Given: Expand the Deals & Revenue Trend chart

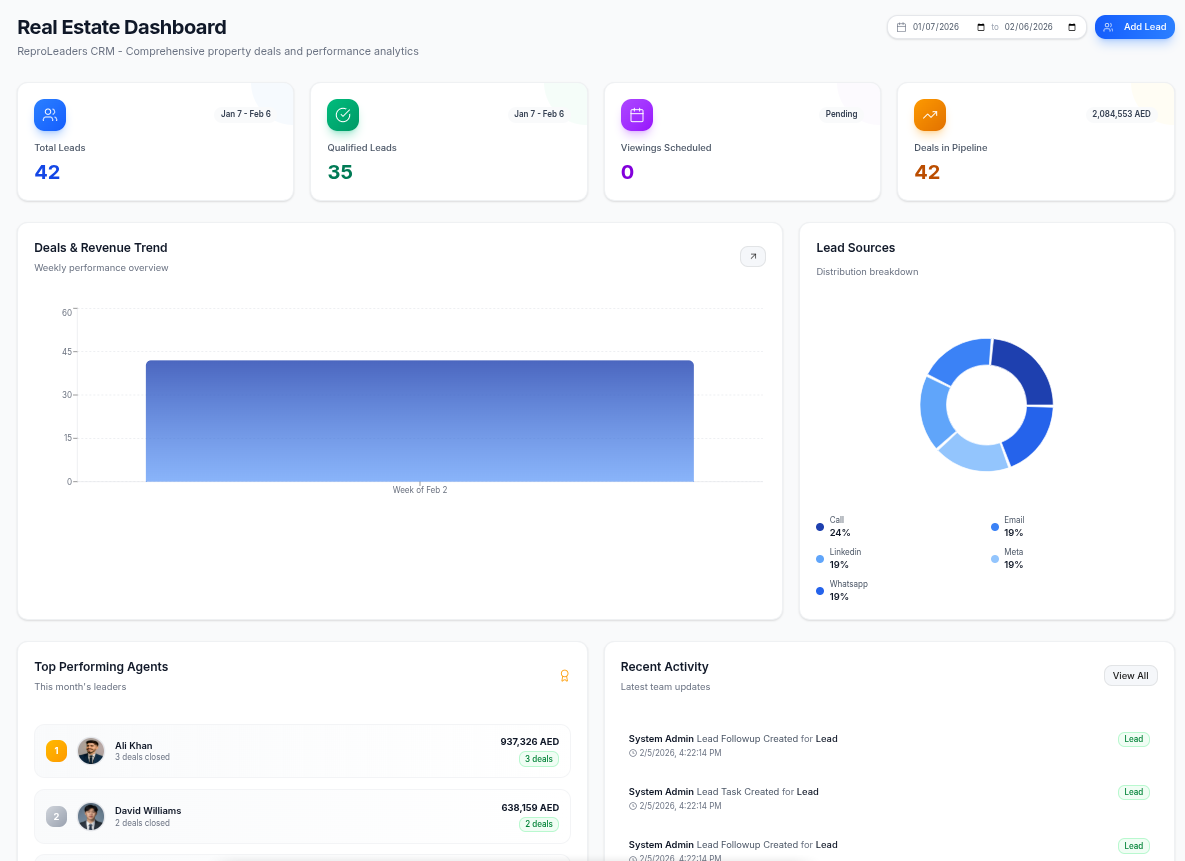Looking at the screenshot, I should 753,256.
